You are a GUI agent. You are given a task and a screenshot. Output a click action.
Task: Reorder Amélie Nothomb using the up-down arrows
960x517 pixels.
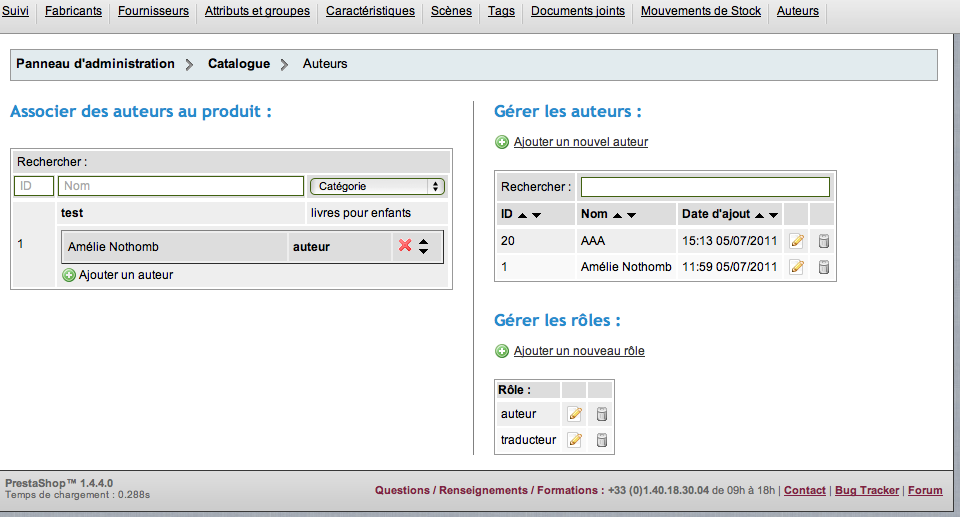[424, 246]
